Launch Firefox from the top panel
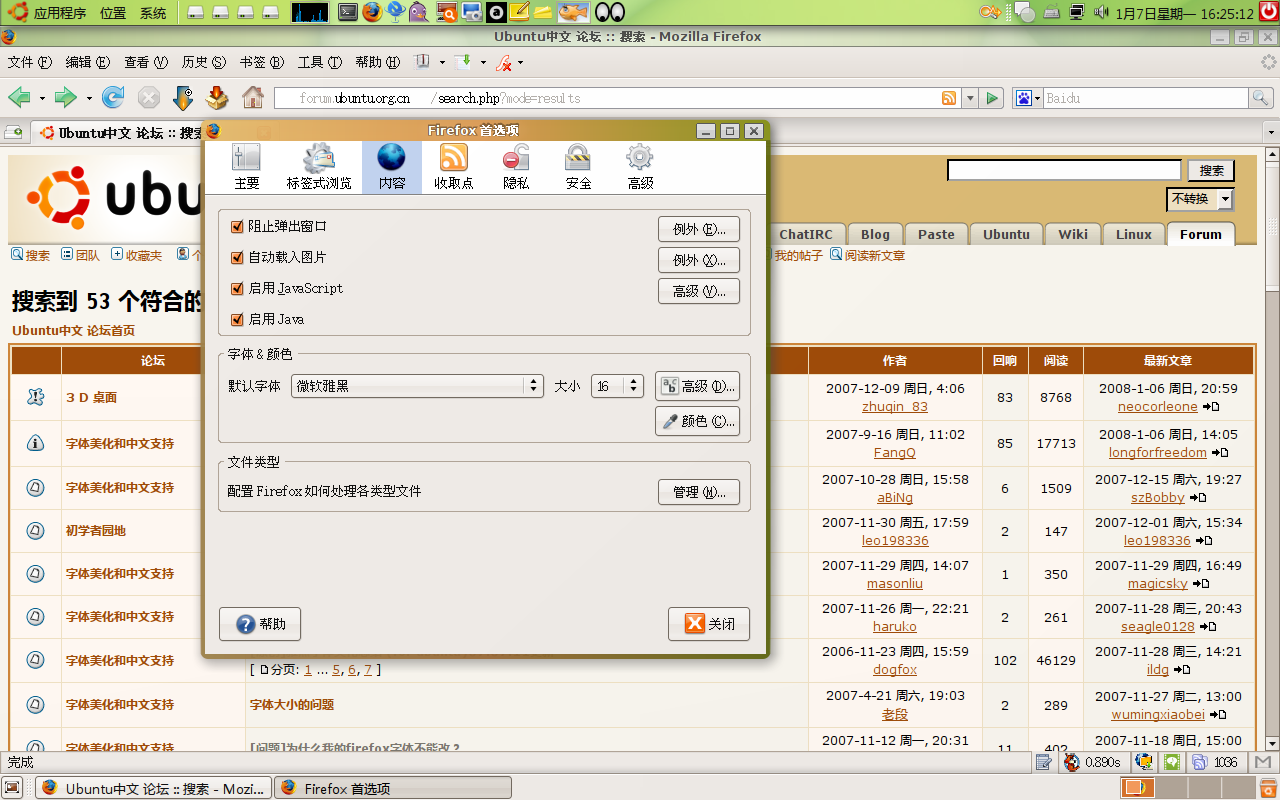The width and height of the screenshot is (1280, 800). (372, 12)
